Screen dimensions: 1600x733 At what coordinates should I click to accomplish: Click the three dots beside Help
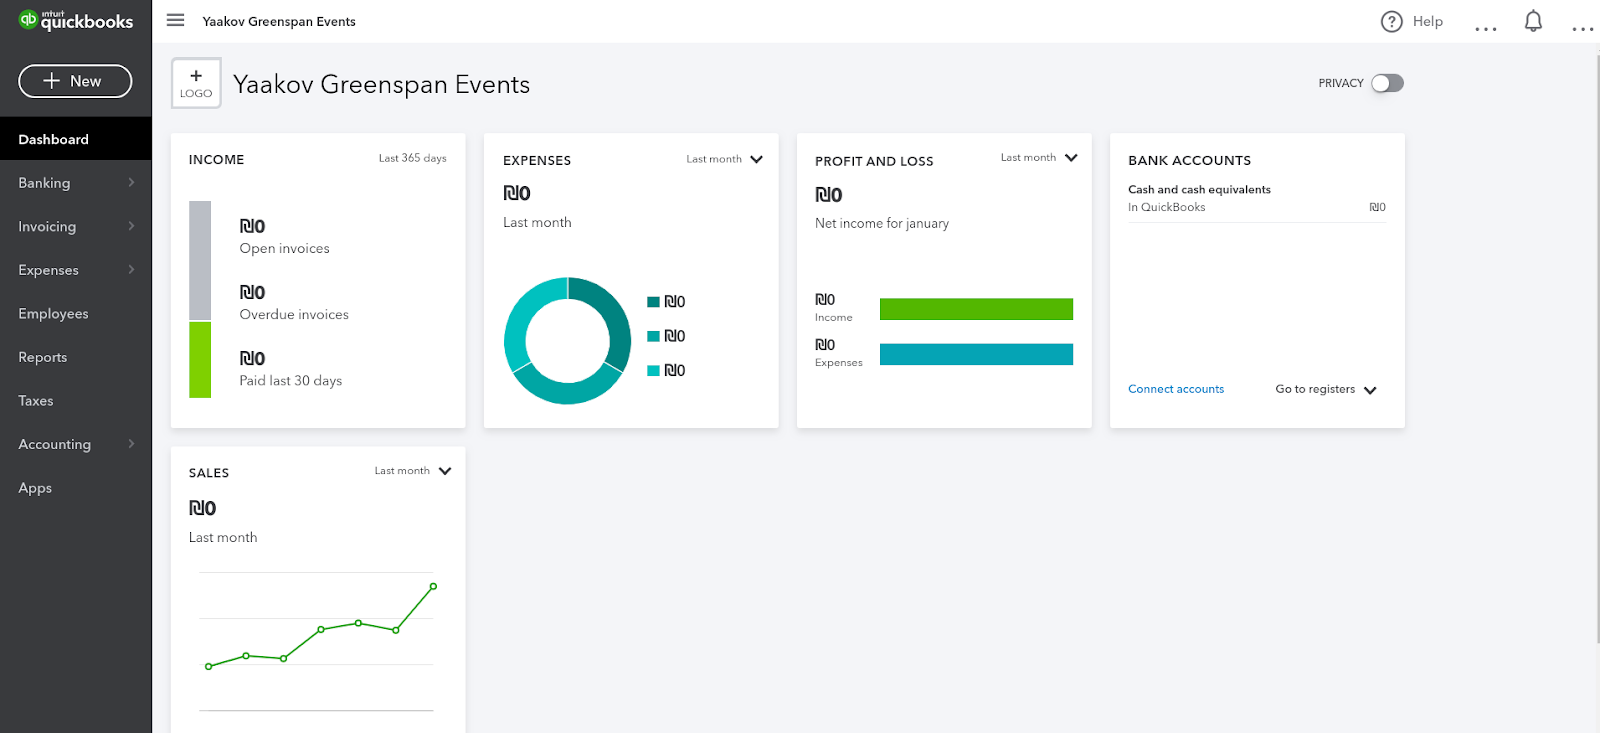(1485, 27)
